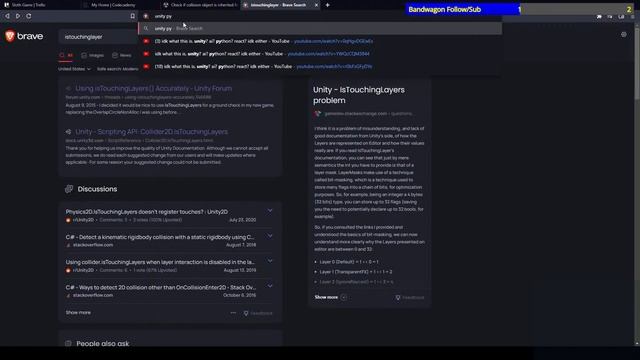
Task: Click Show more under Discussions
Action: click(78, 313)
